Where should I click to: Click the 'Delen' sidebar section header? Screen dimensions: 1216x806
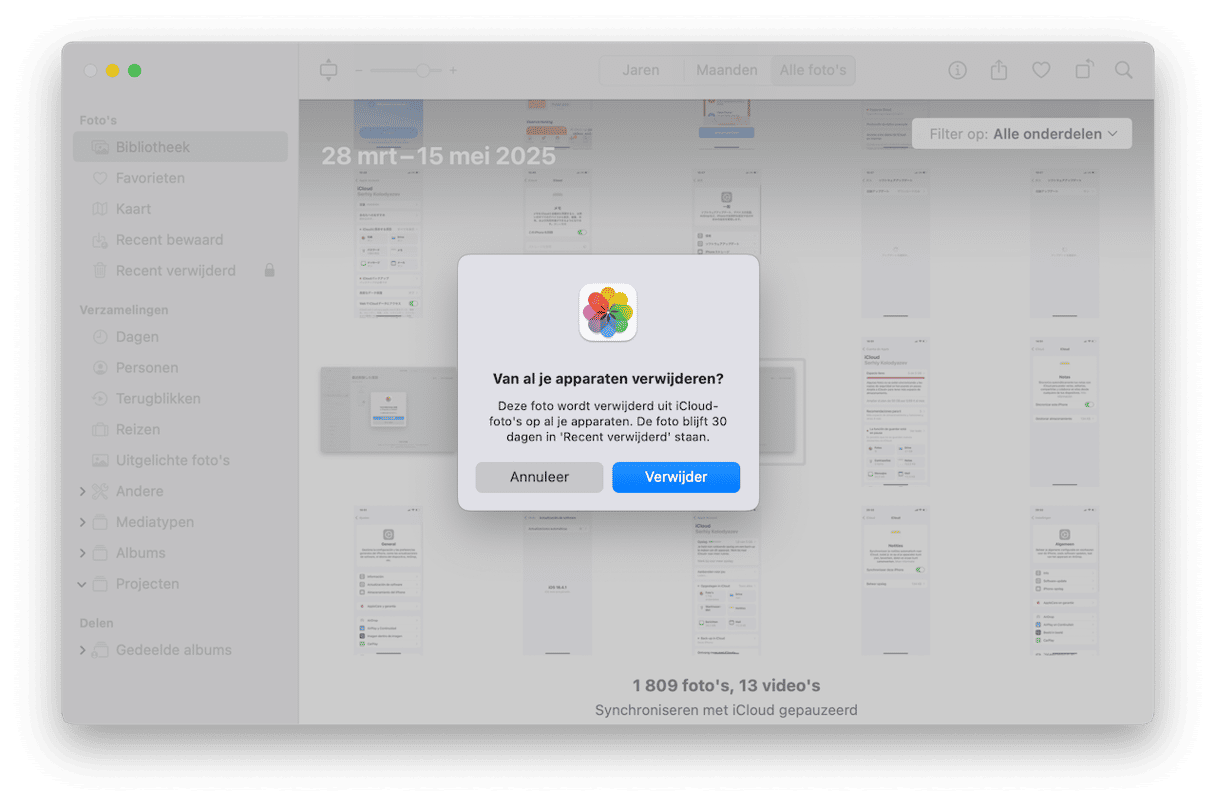96,623
